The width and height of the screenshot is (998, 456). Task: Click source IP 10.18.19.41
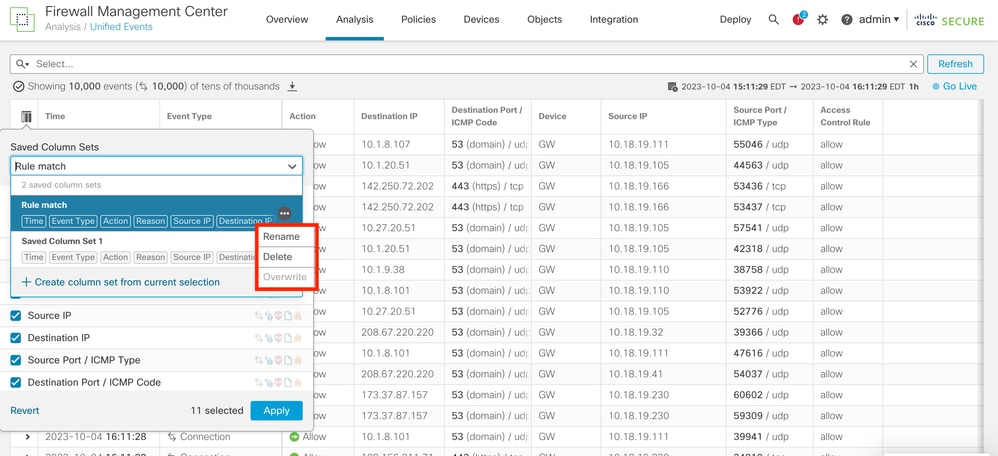636,374
